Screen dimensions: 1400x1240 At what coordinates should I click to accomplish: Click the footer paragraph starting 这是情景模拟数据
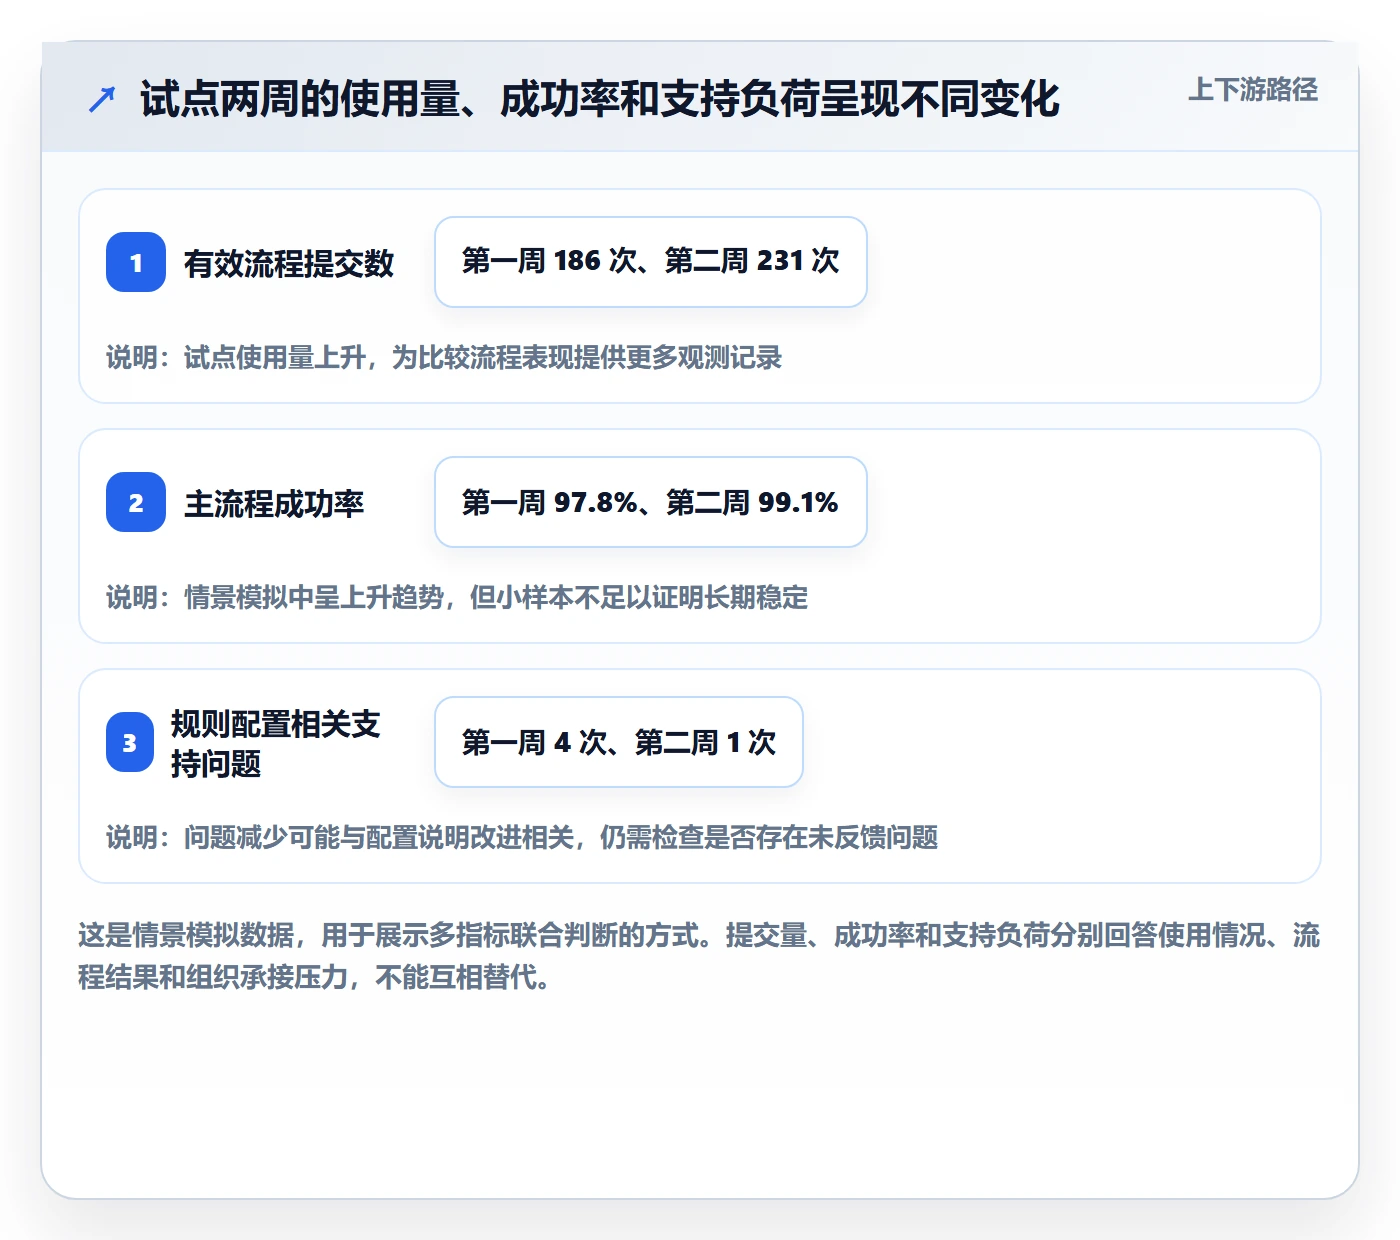(699, 956)
